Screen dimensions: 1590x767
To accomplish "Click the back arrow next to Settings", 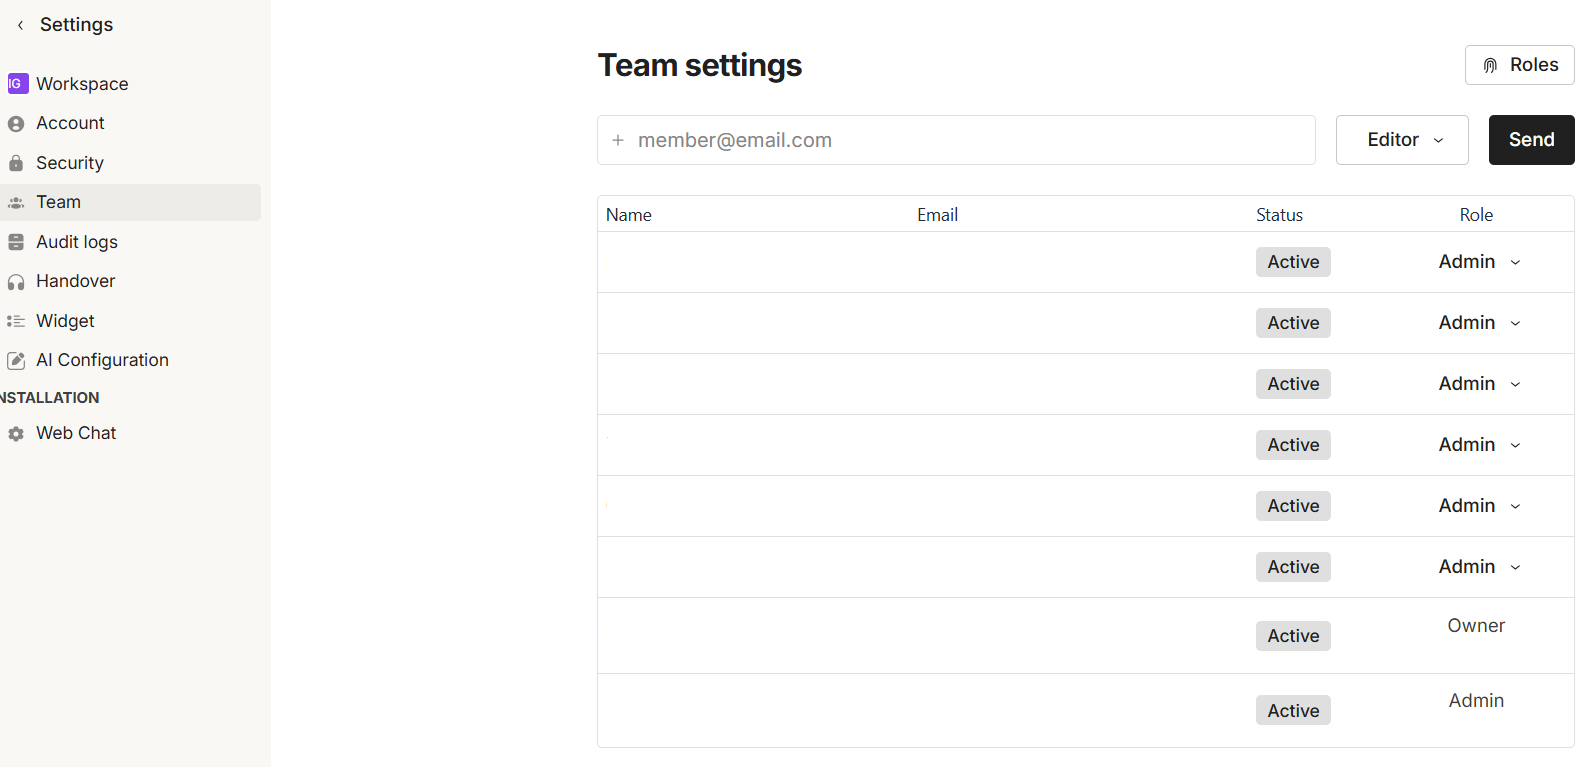I will (x=20, y=25).
